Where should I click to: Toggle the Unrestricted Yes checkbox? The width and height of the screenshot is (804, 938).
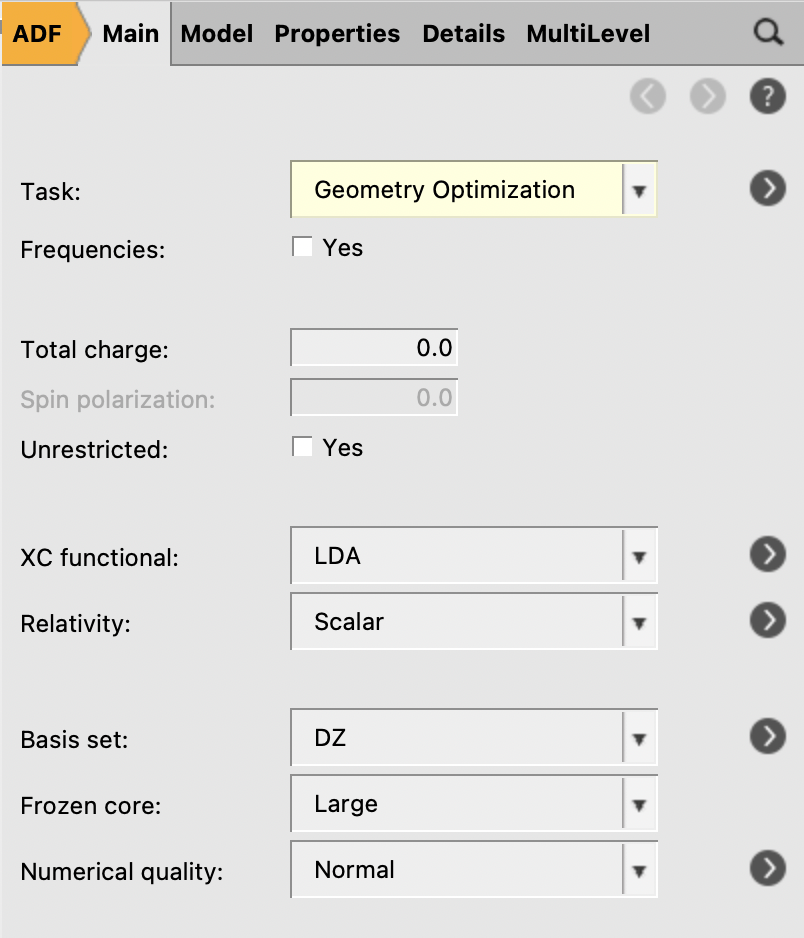click(x=303, y=447)
